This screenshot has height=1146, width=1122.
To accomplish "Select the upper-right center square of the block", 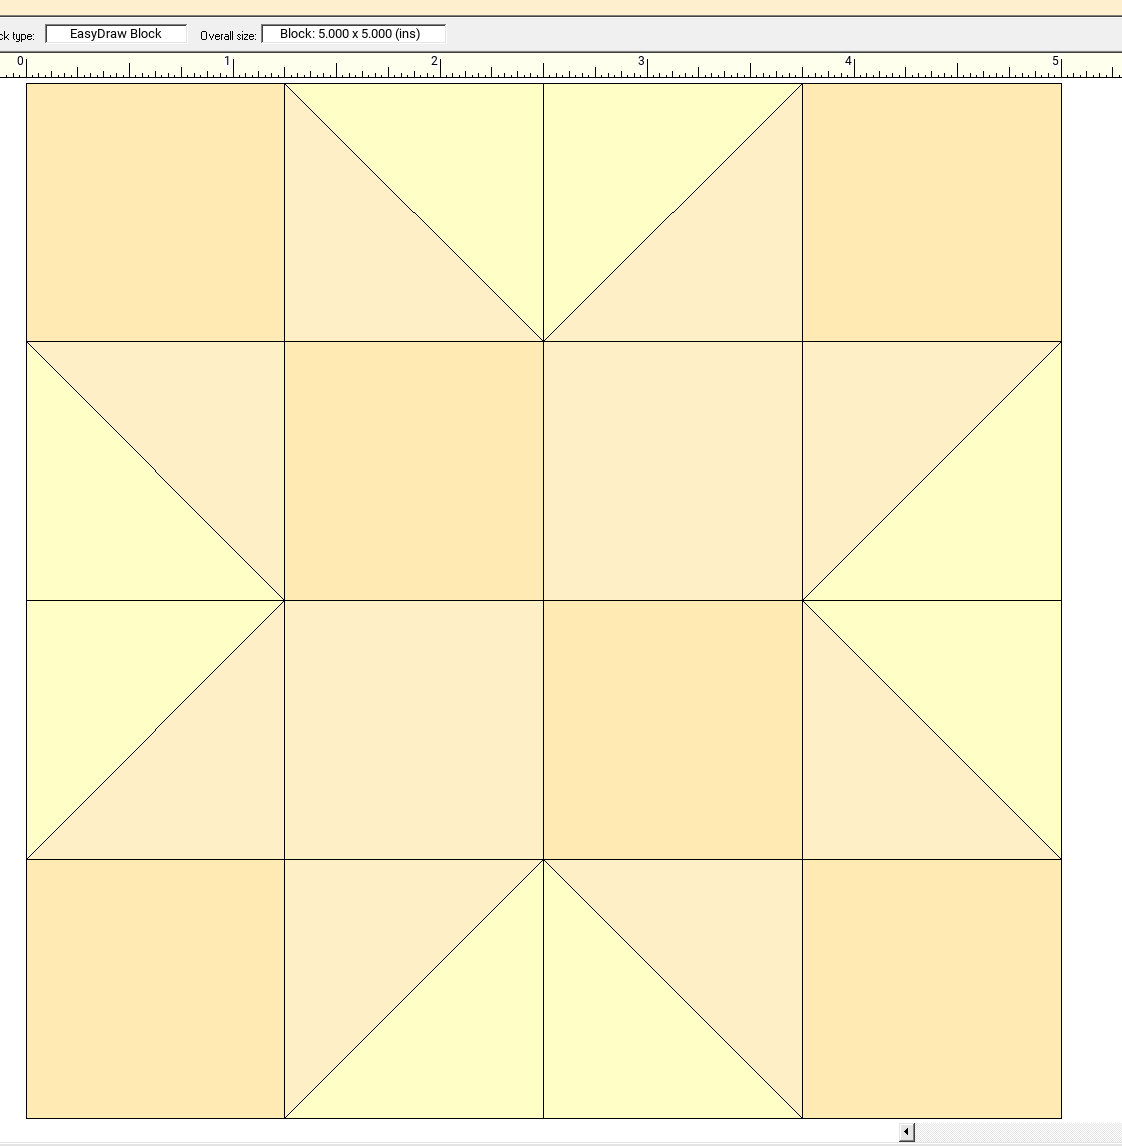I will point(672,471).
